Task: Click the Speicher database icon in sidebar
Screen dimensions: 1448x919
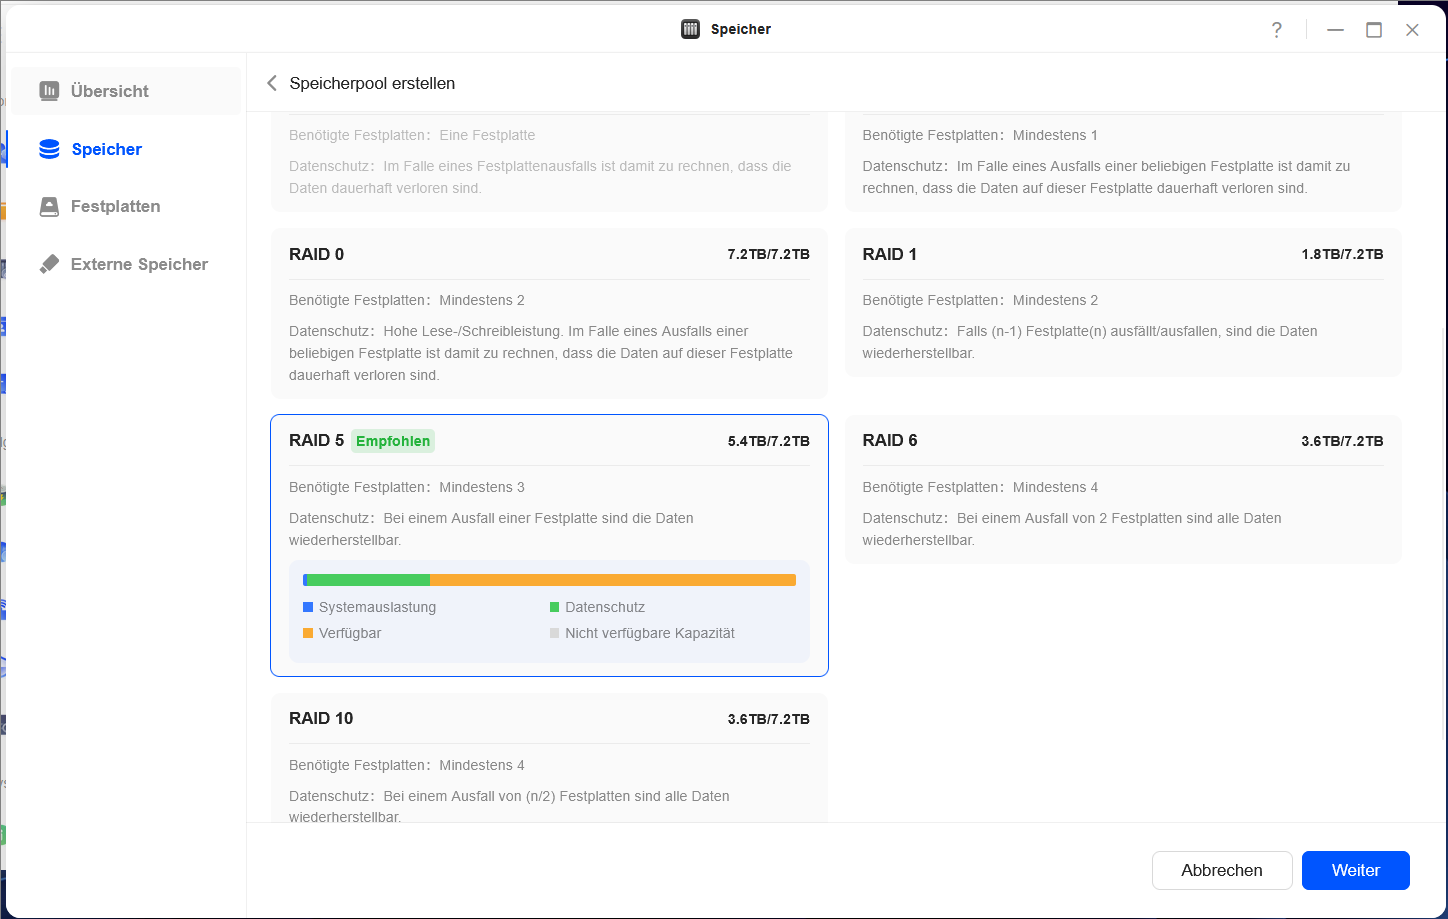Action: click(49, 149)
